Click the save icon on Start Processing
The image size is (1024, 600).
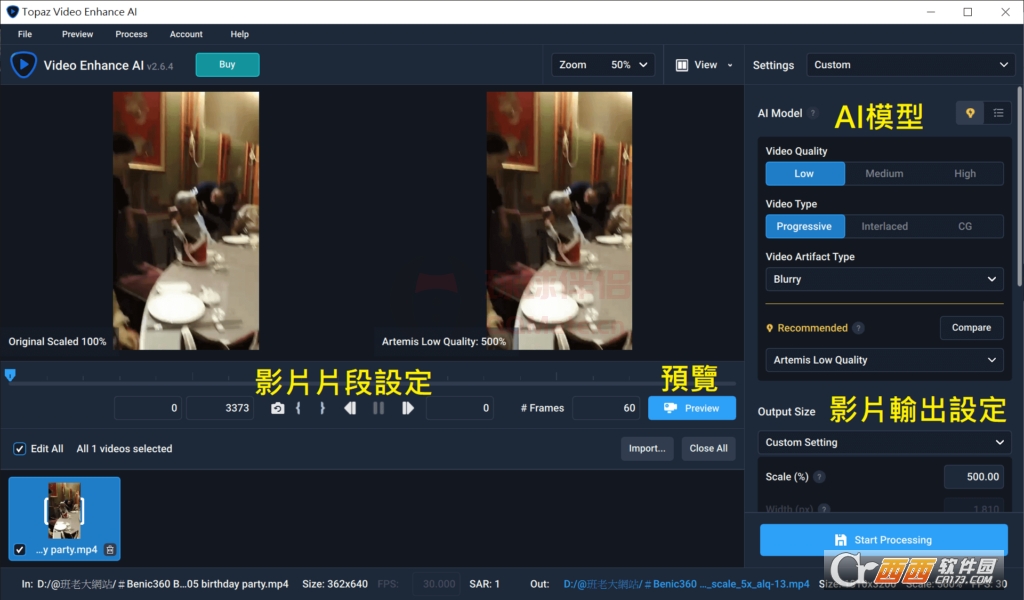(x=840, y=540)
